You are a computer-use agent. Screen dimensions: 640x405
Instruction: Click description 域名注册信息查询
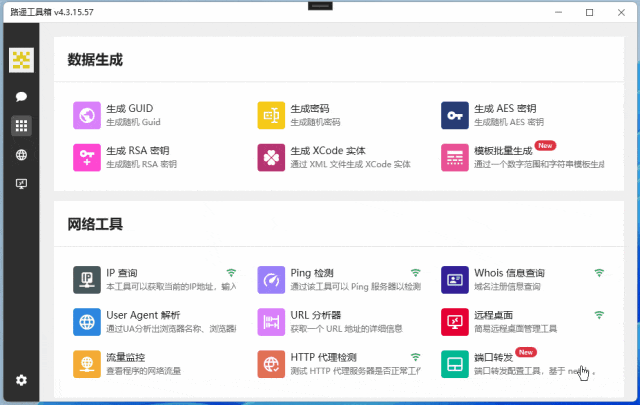pyautogui.click(x=507, y=287)
